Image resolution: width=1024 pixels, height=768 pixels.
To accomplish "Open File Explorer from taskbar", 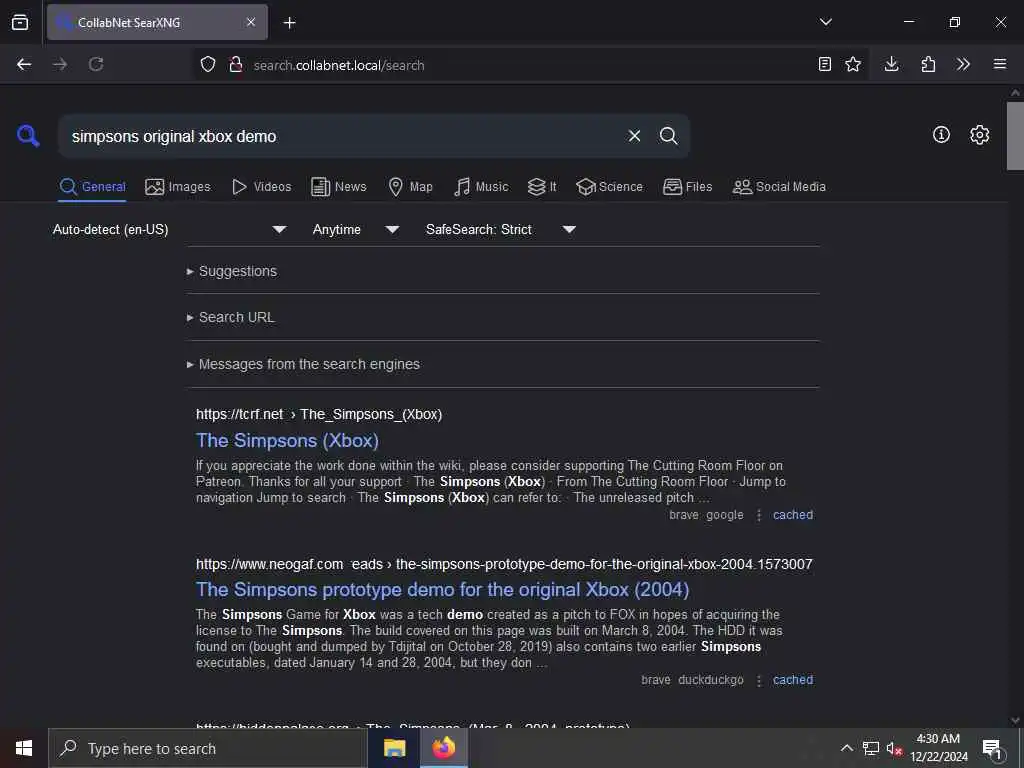I will coord(394,748).
